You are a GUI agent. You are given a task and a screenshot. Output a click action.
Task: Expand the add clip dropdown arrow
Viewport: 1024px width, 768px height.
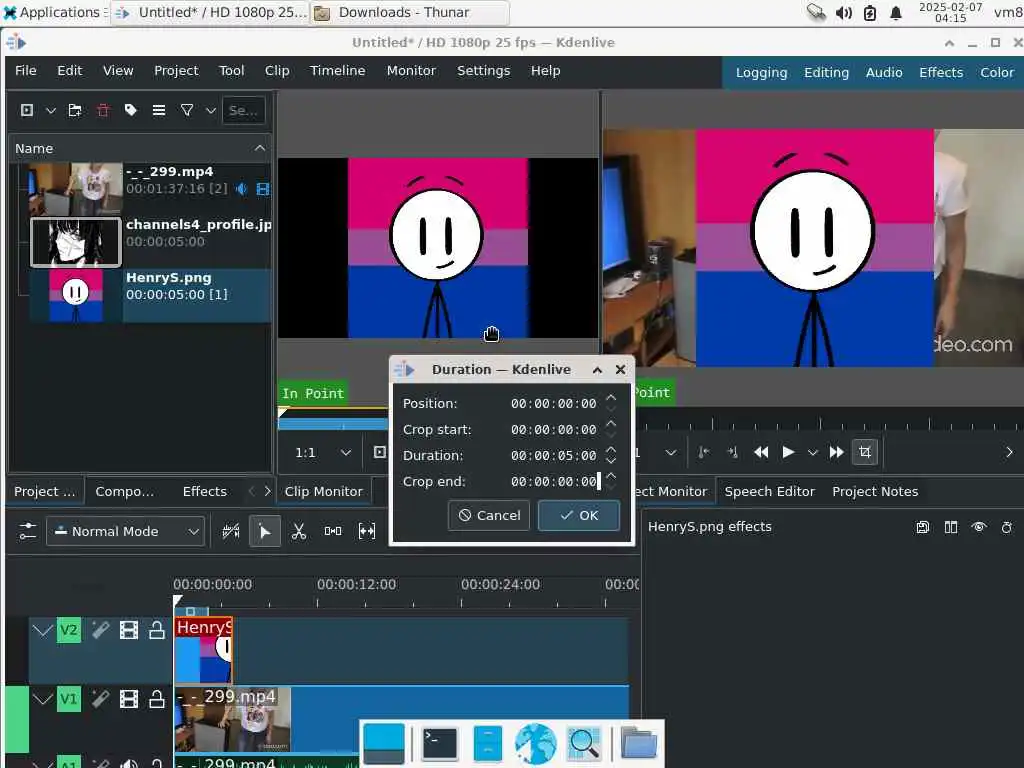tap(50, 110)
